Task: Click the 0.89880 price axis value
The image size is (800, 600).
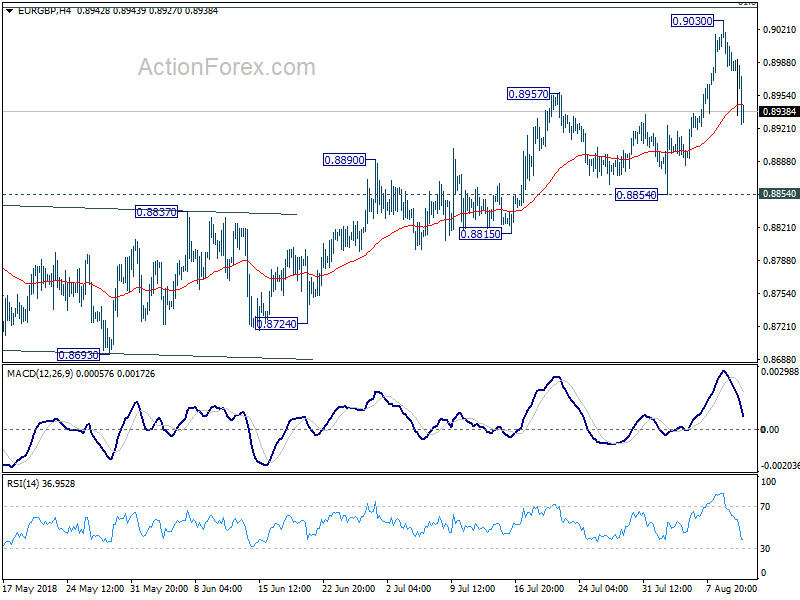Action: click(x=779, y=63)
